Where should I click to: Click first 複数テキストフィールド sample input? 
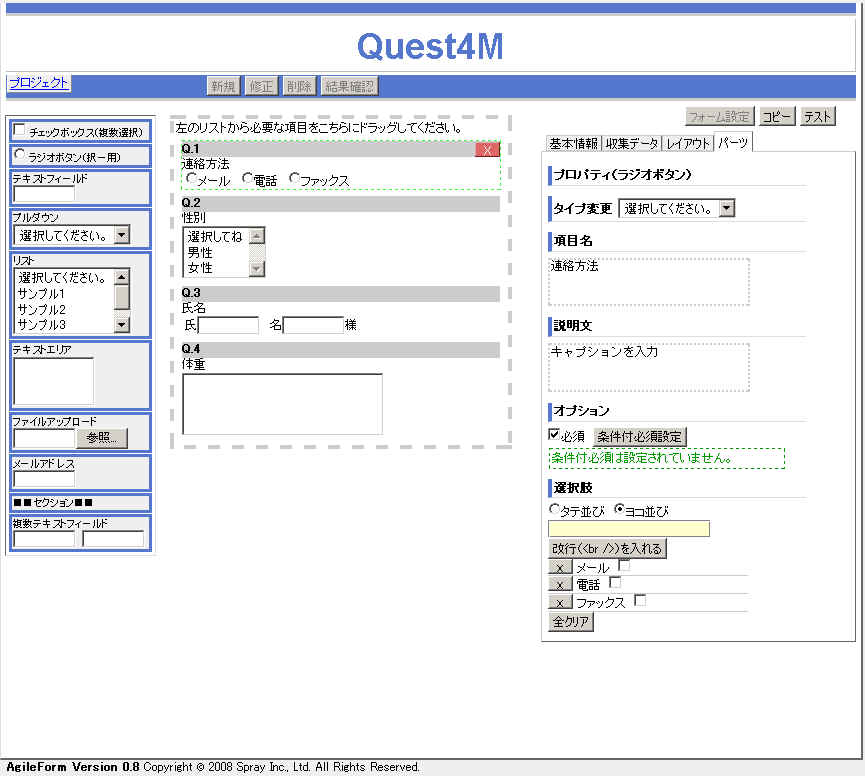pyautogui.click(x=44, y=538)
